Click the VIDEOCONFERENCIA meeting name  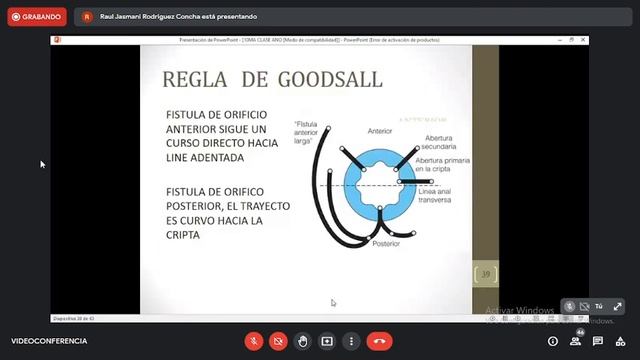tap(49, 341)
